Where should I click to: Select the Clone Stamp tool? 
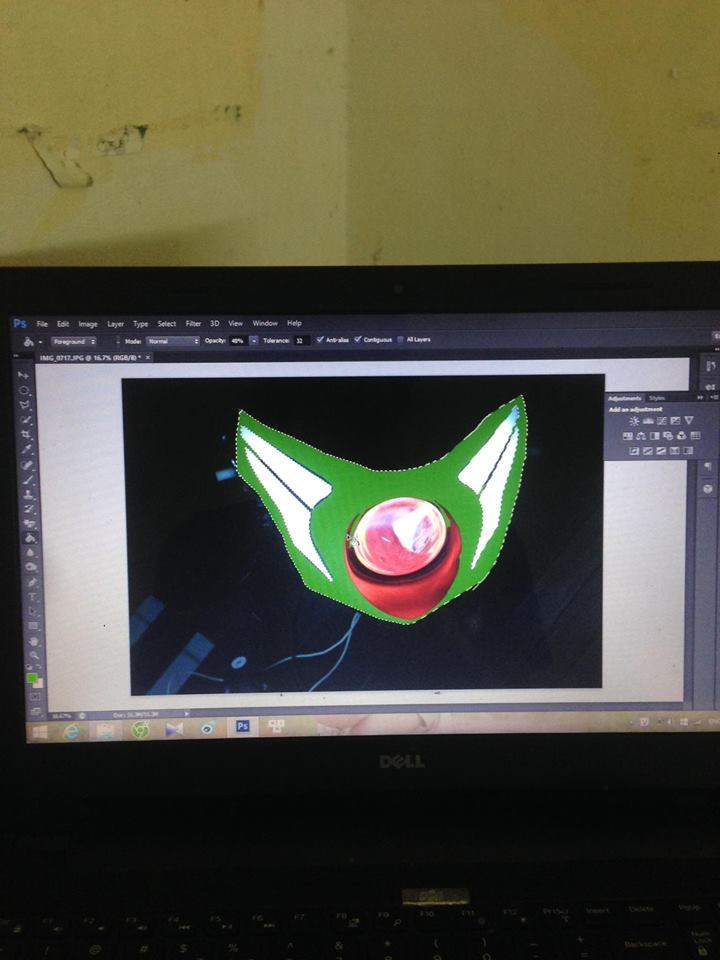point(28,493)
